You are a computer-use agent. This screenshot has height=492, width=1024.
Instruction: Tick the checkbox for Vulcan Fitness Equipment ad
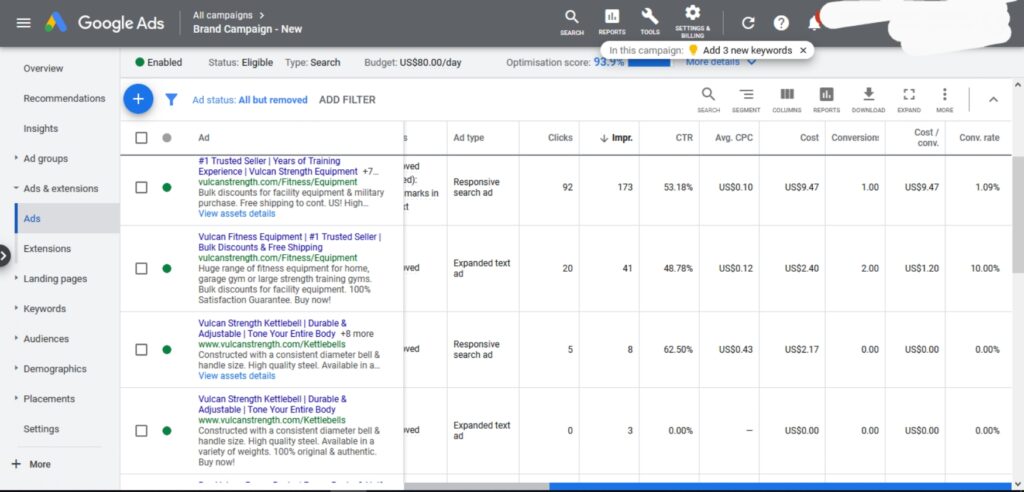coord(141,269)
